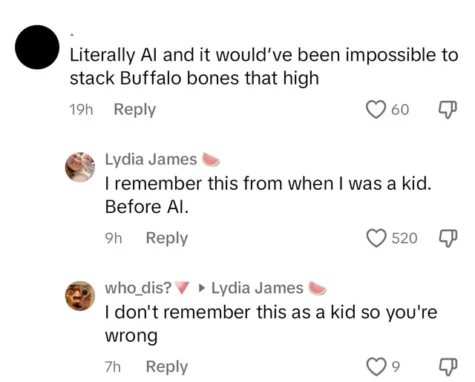The height and width of the screenshot is (382, 475).
Task: Open Lydia James mention in who_dis? reply header
Action: point(257,288)
